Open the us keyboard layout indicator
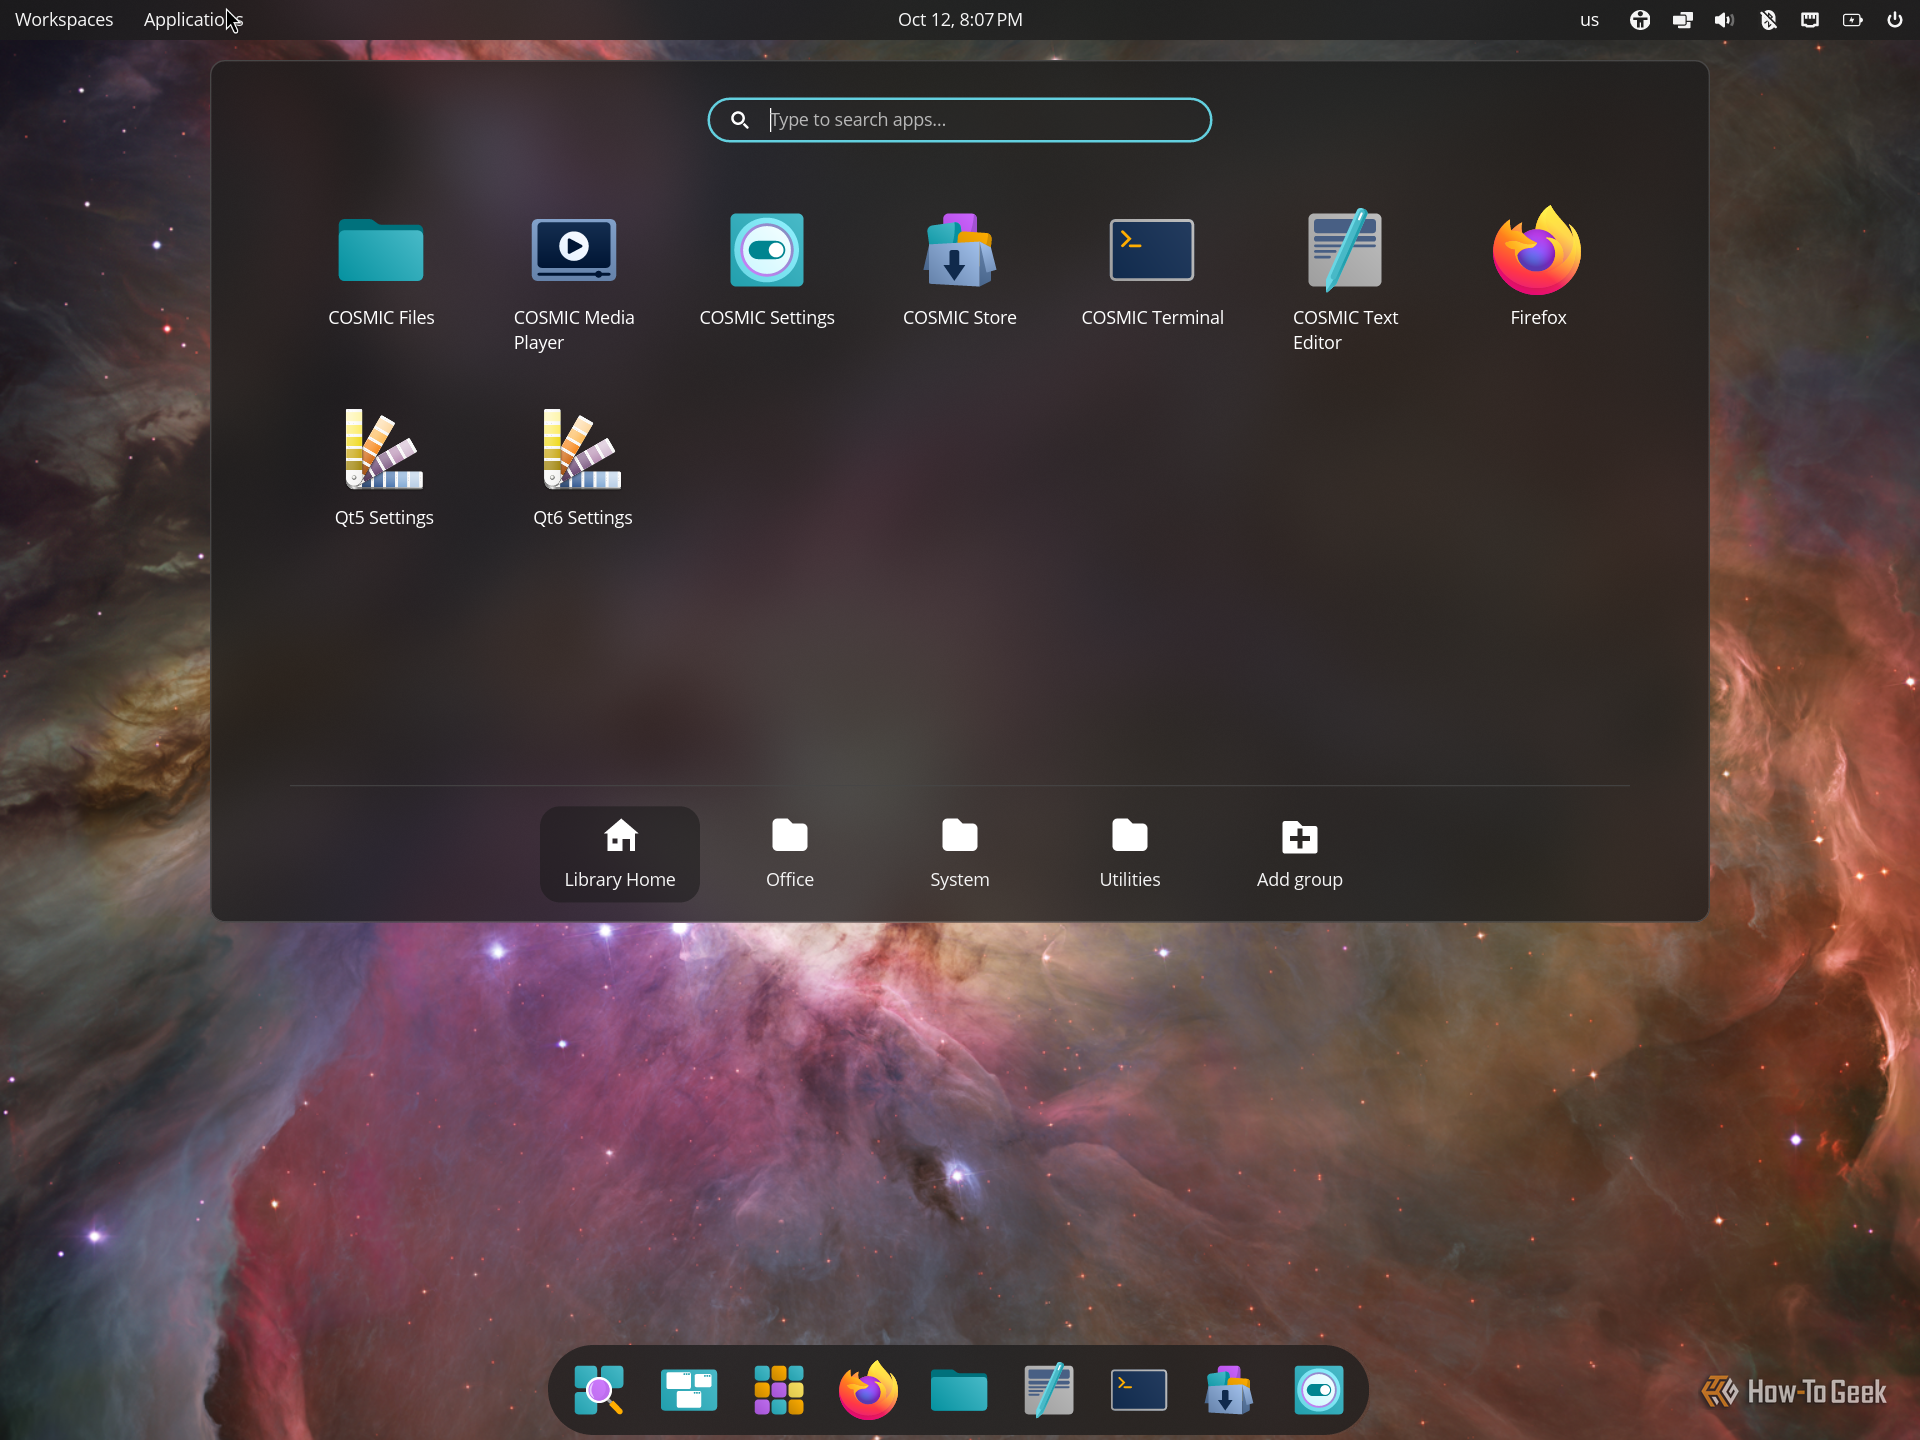 [x=1589, y=20]
